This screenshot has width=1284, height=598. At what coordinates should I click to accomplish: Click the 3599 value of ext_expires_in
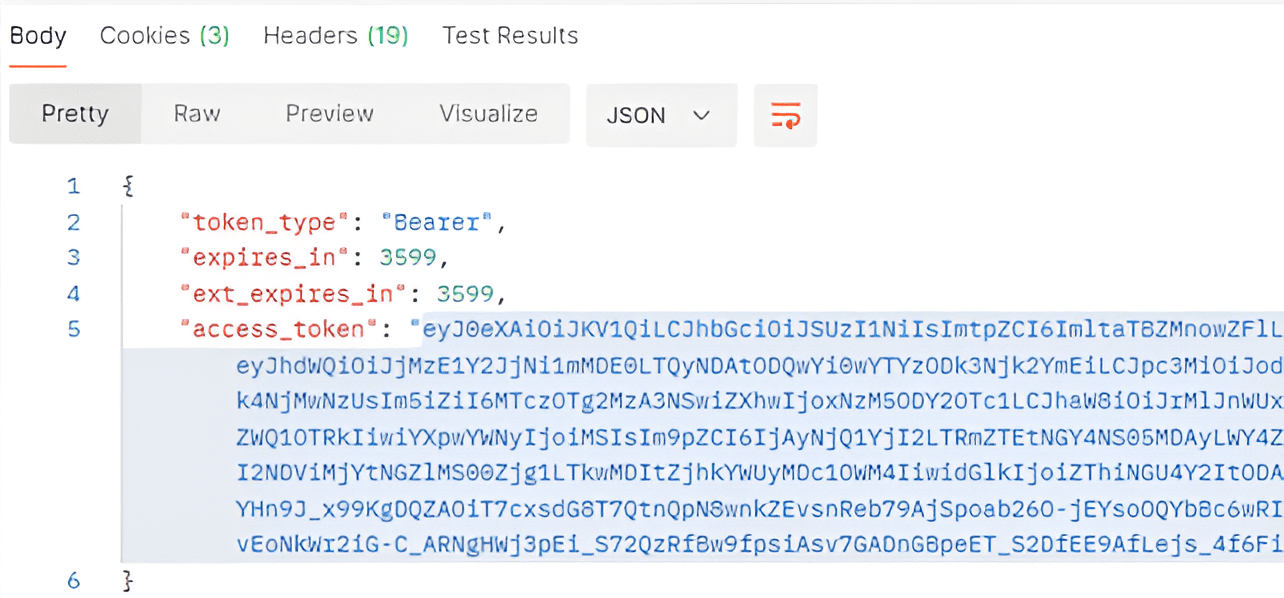point(465,294)
